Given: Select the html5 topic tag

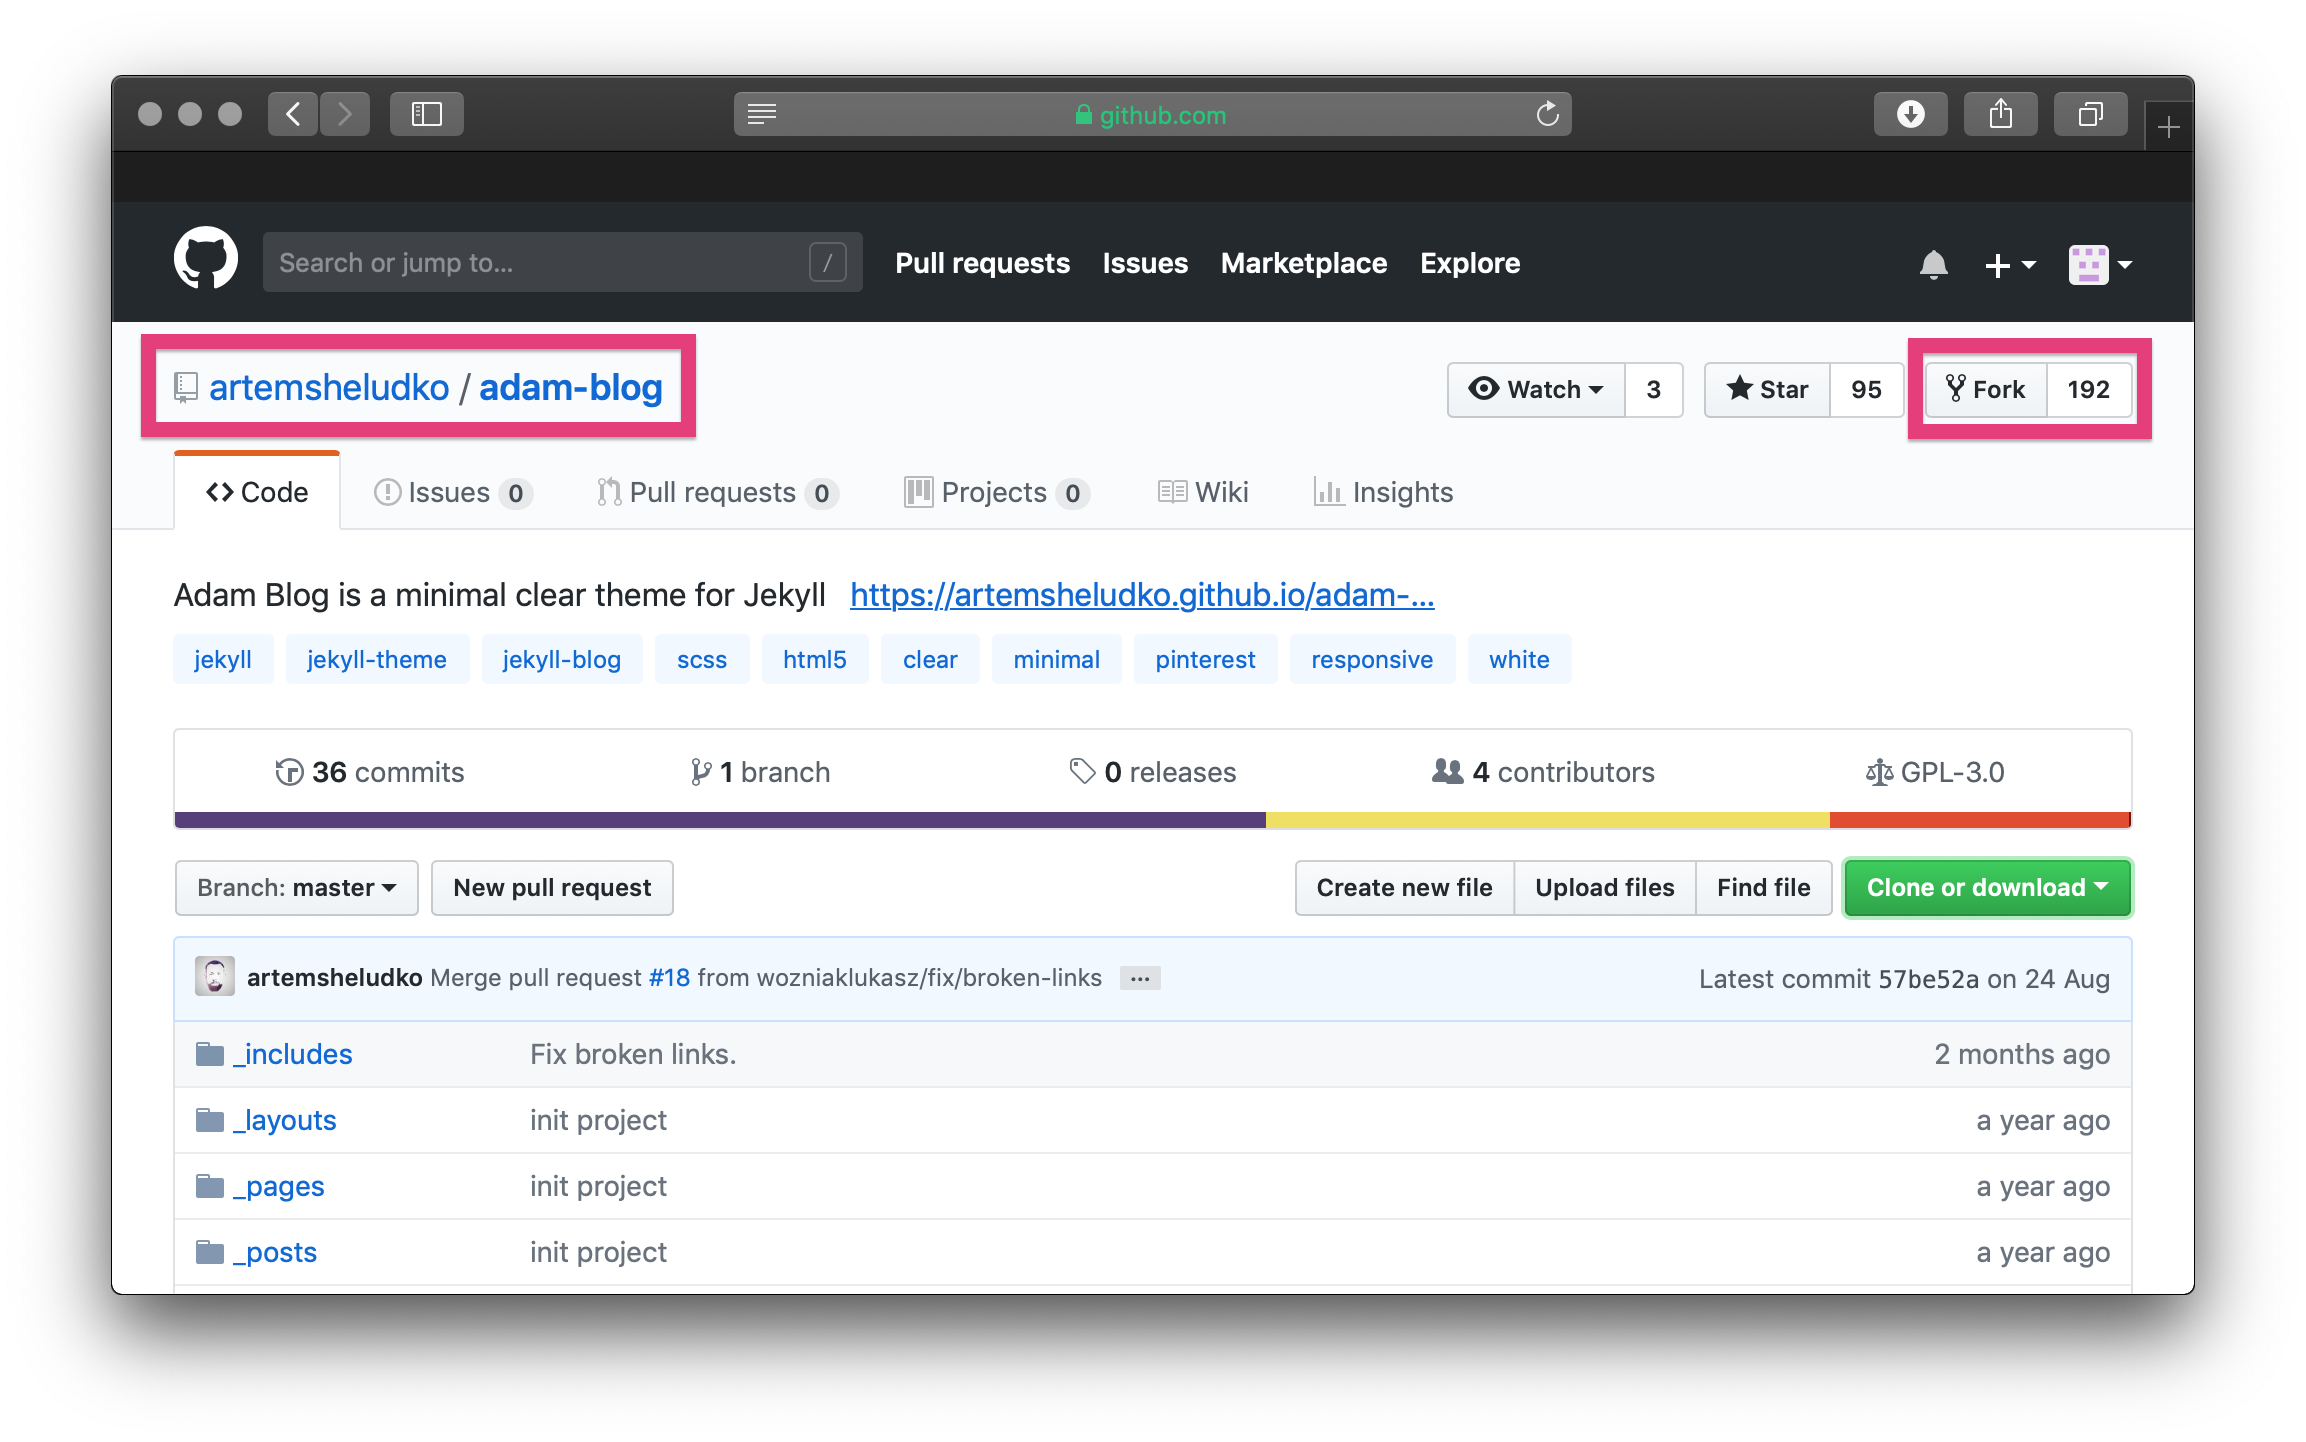Looking at the screenshot, I should [x=815, y=659].
